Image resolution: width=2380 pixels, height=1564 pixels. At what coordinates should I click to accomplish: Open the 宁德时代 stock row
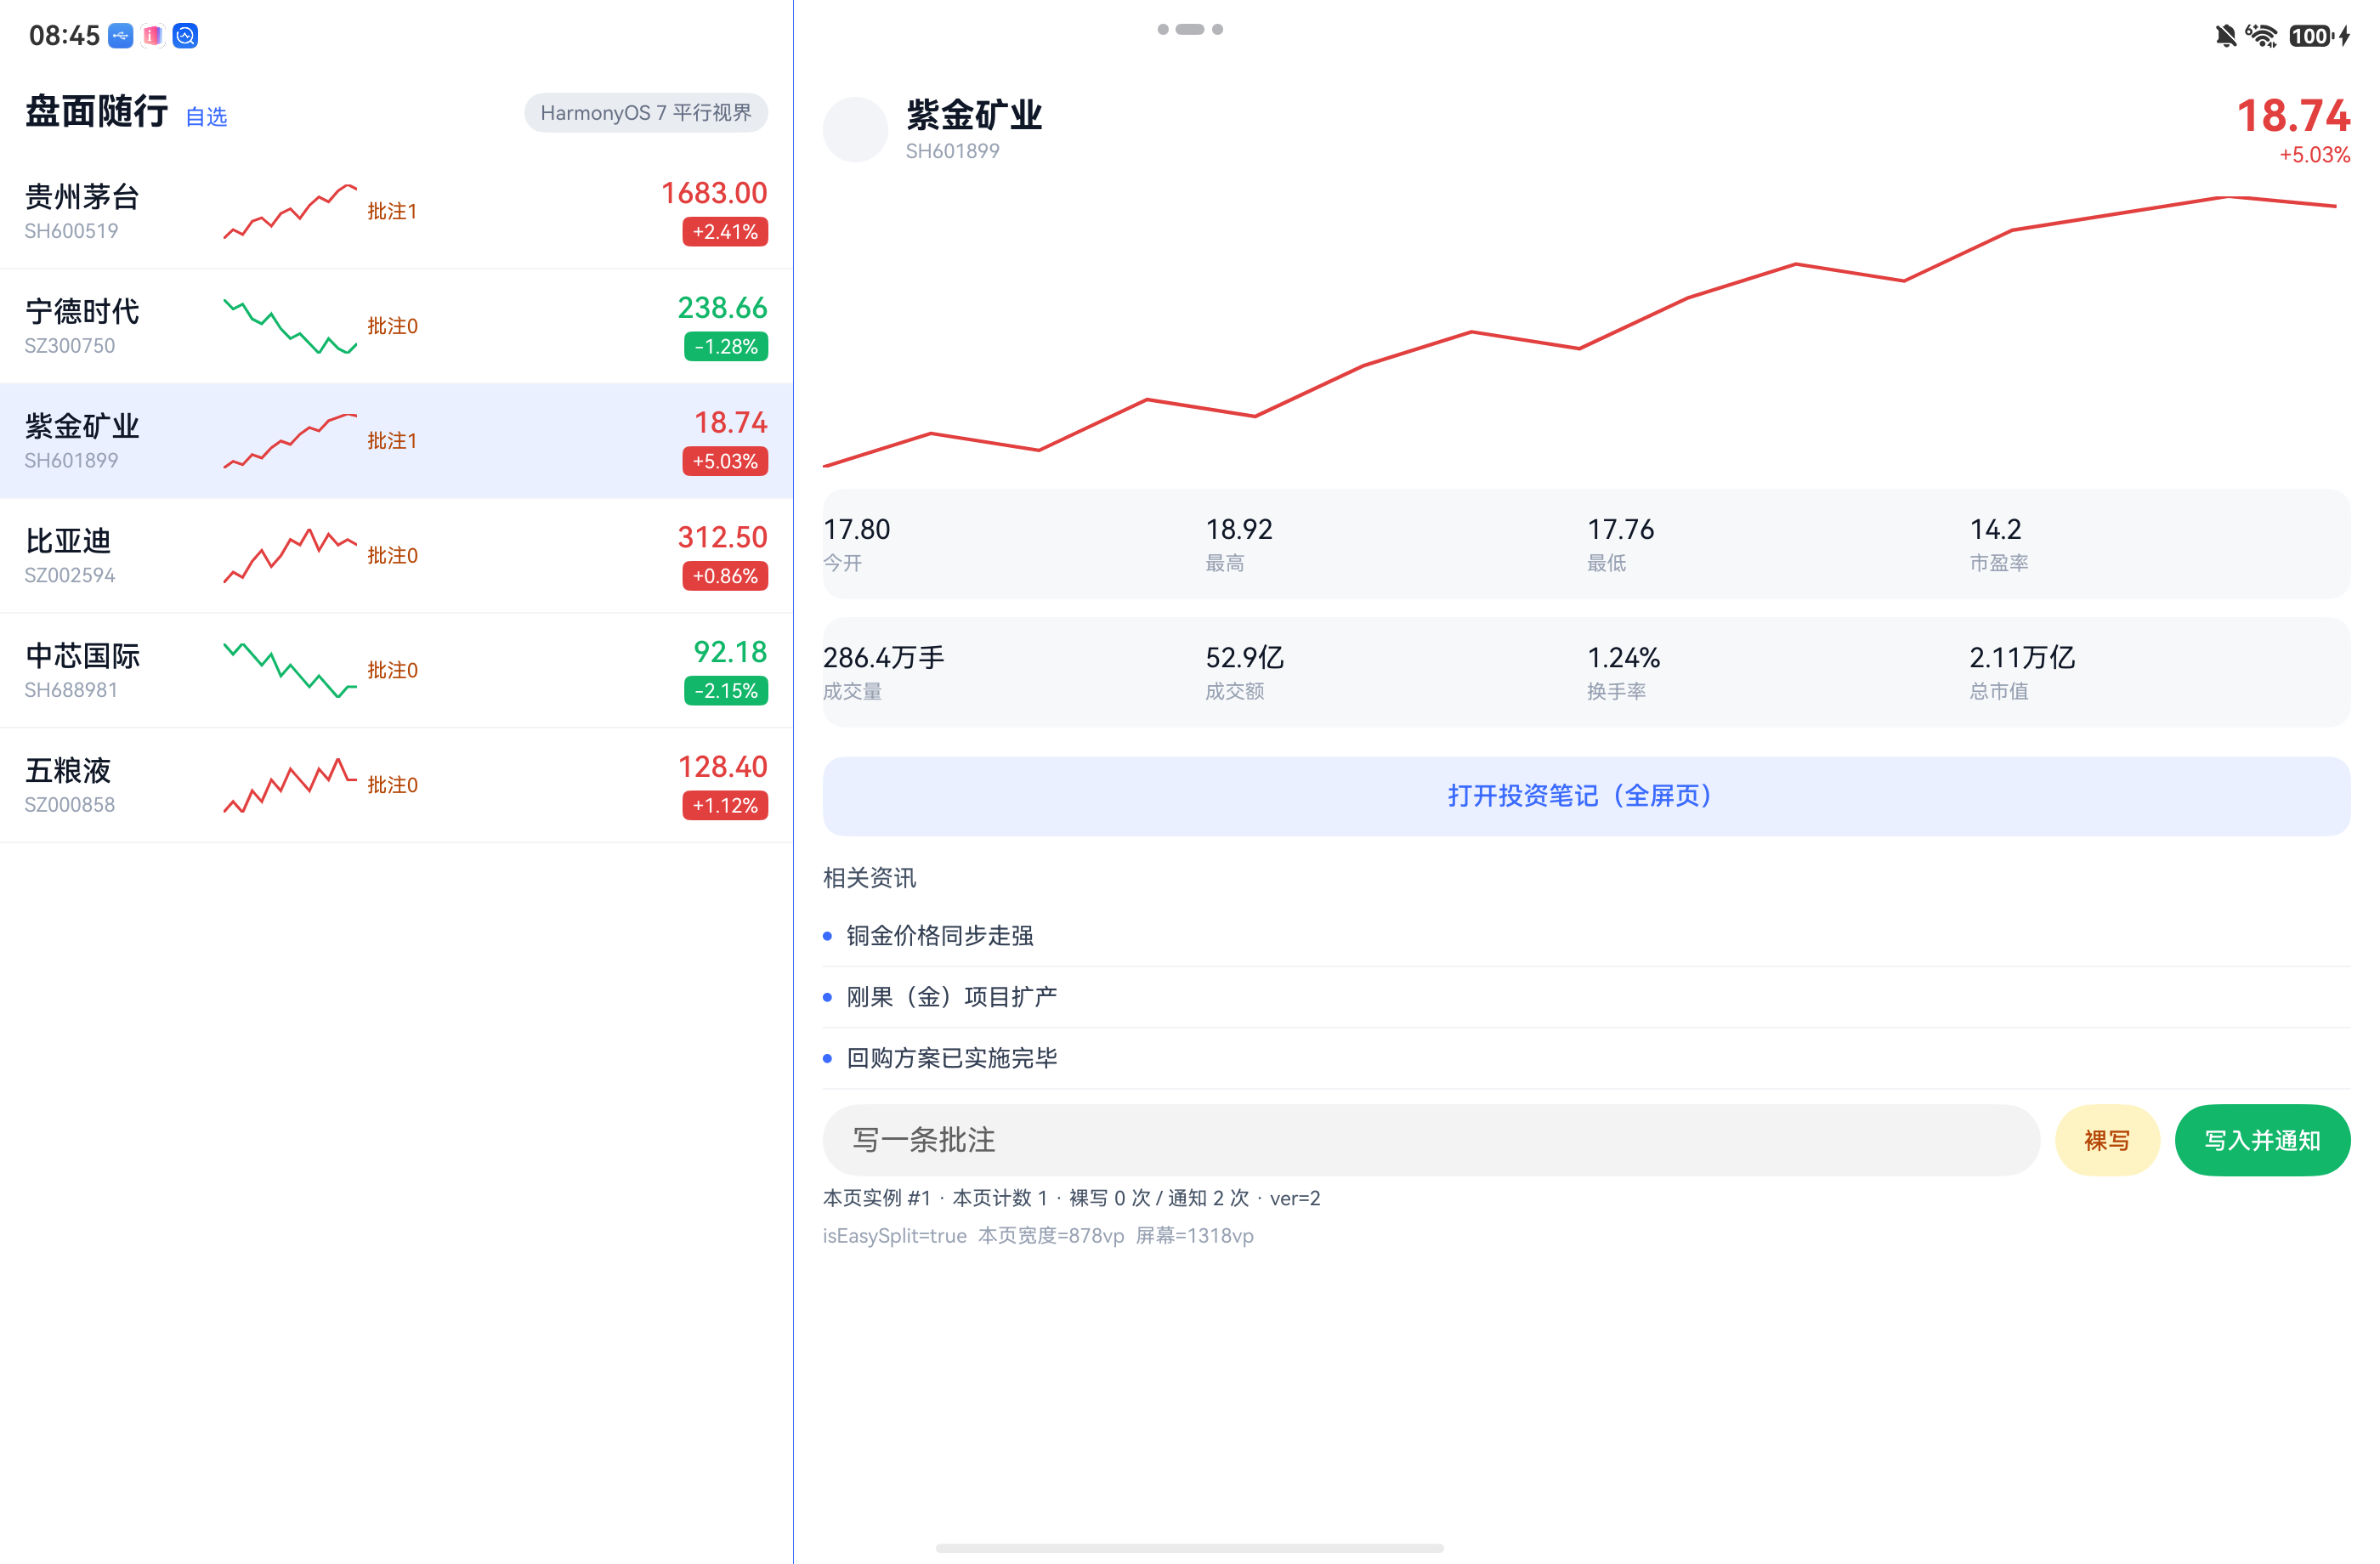(396, 326)
